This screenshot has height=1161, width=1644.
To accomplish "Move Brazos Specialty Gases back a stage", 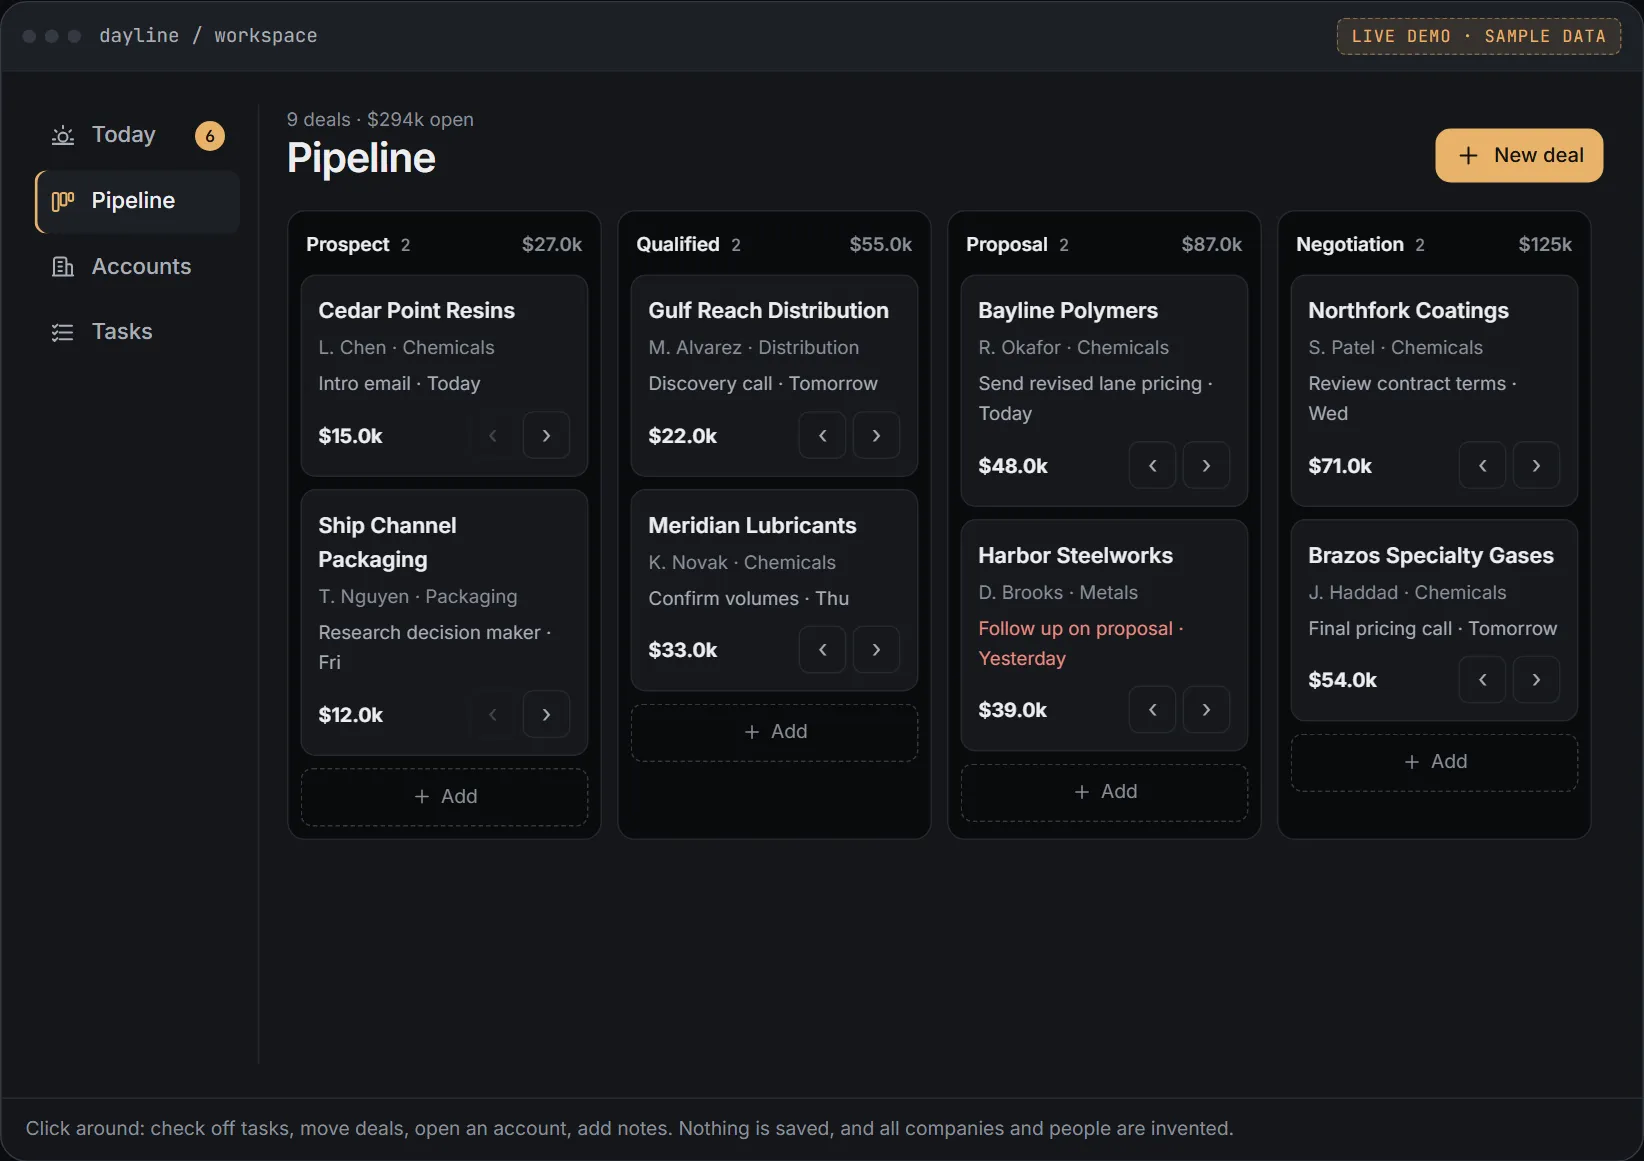I will click(x=1483, y=680).
